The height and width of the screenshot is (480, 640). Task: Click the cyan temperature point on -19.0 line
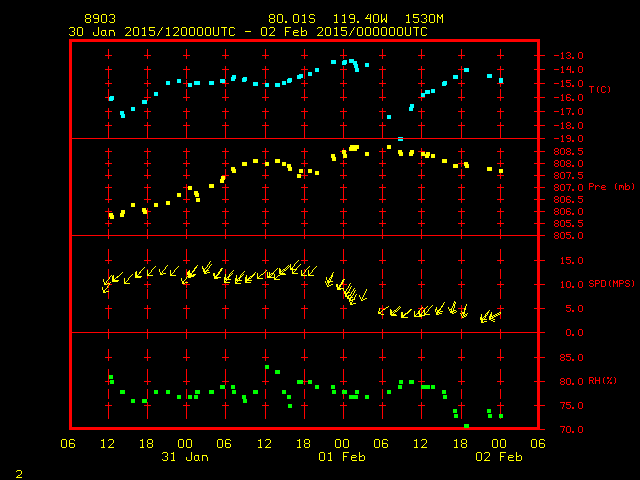[400, 139]
